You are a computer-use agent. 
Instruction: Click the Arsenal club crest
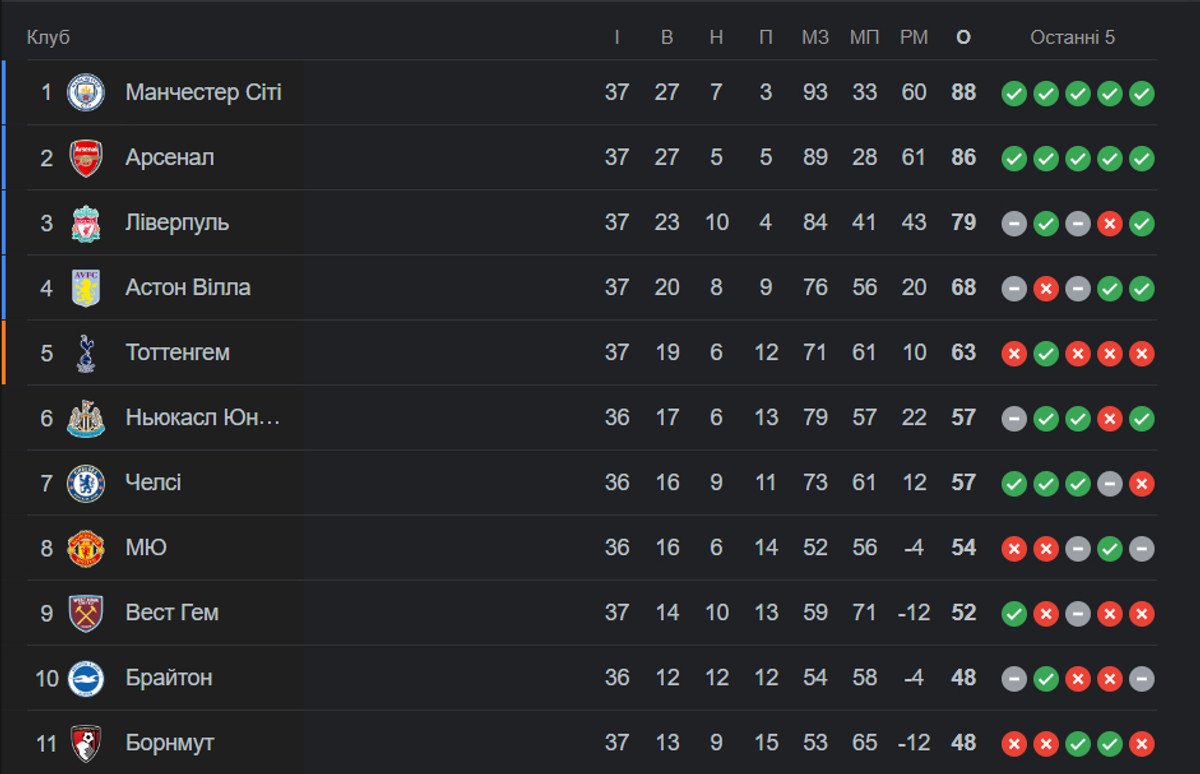tap(85, 158)
